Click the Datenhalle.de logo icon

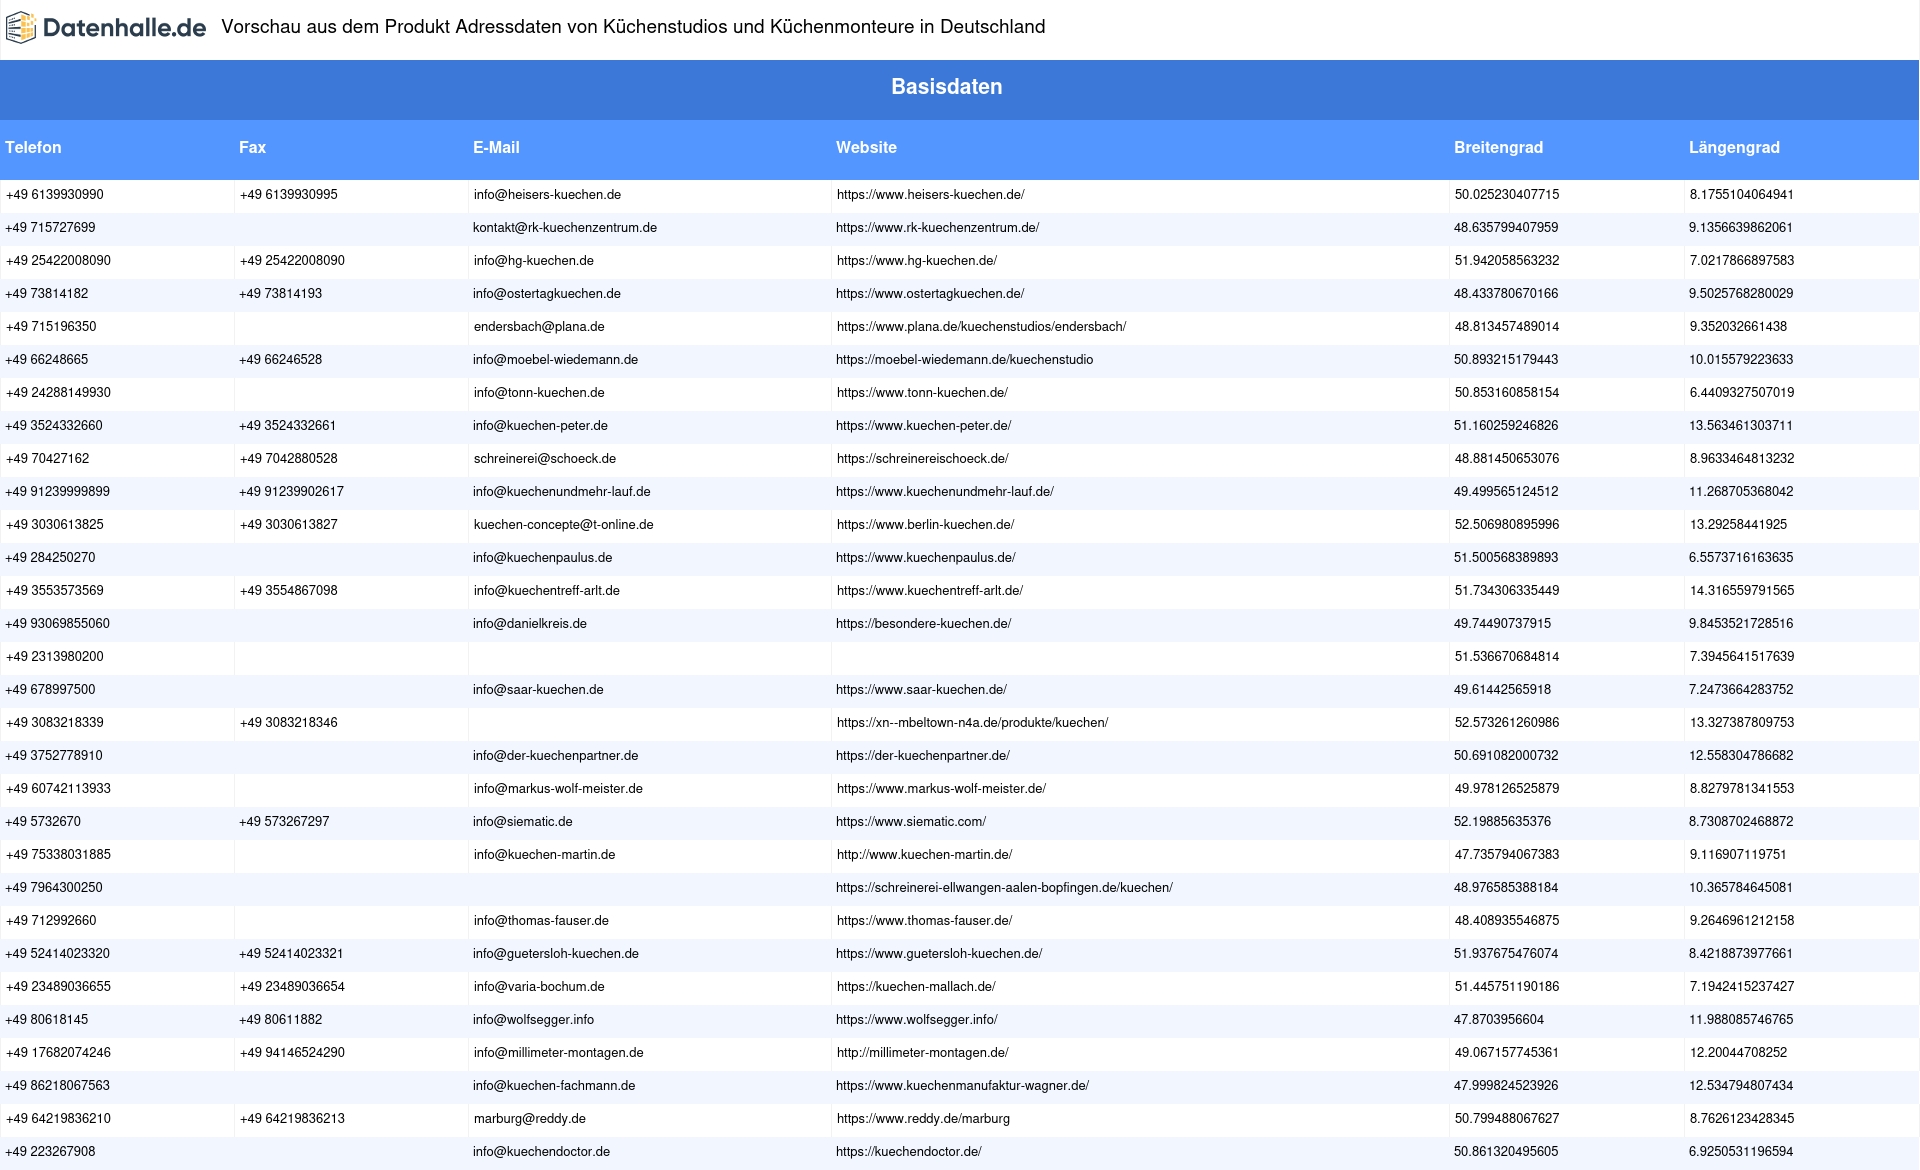pos(21,28)
